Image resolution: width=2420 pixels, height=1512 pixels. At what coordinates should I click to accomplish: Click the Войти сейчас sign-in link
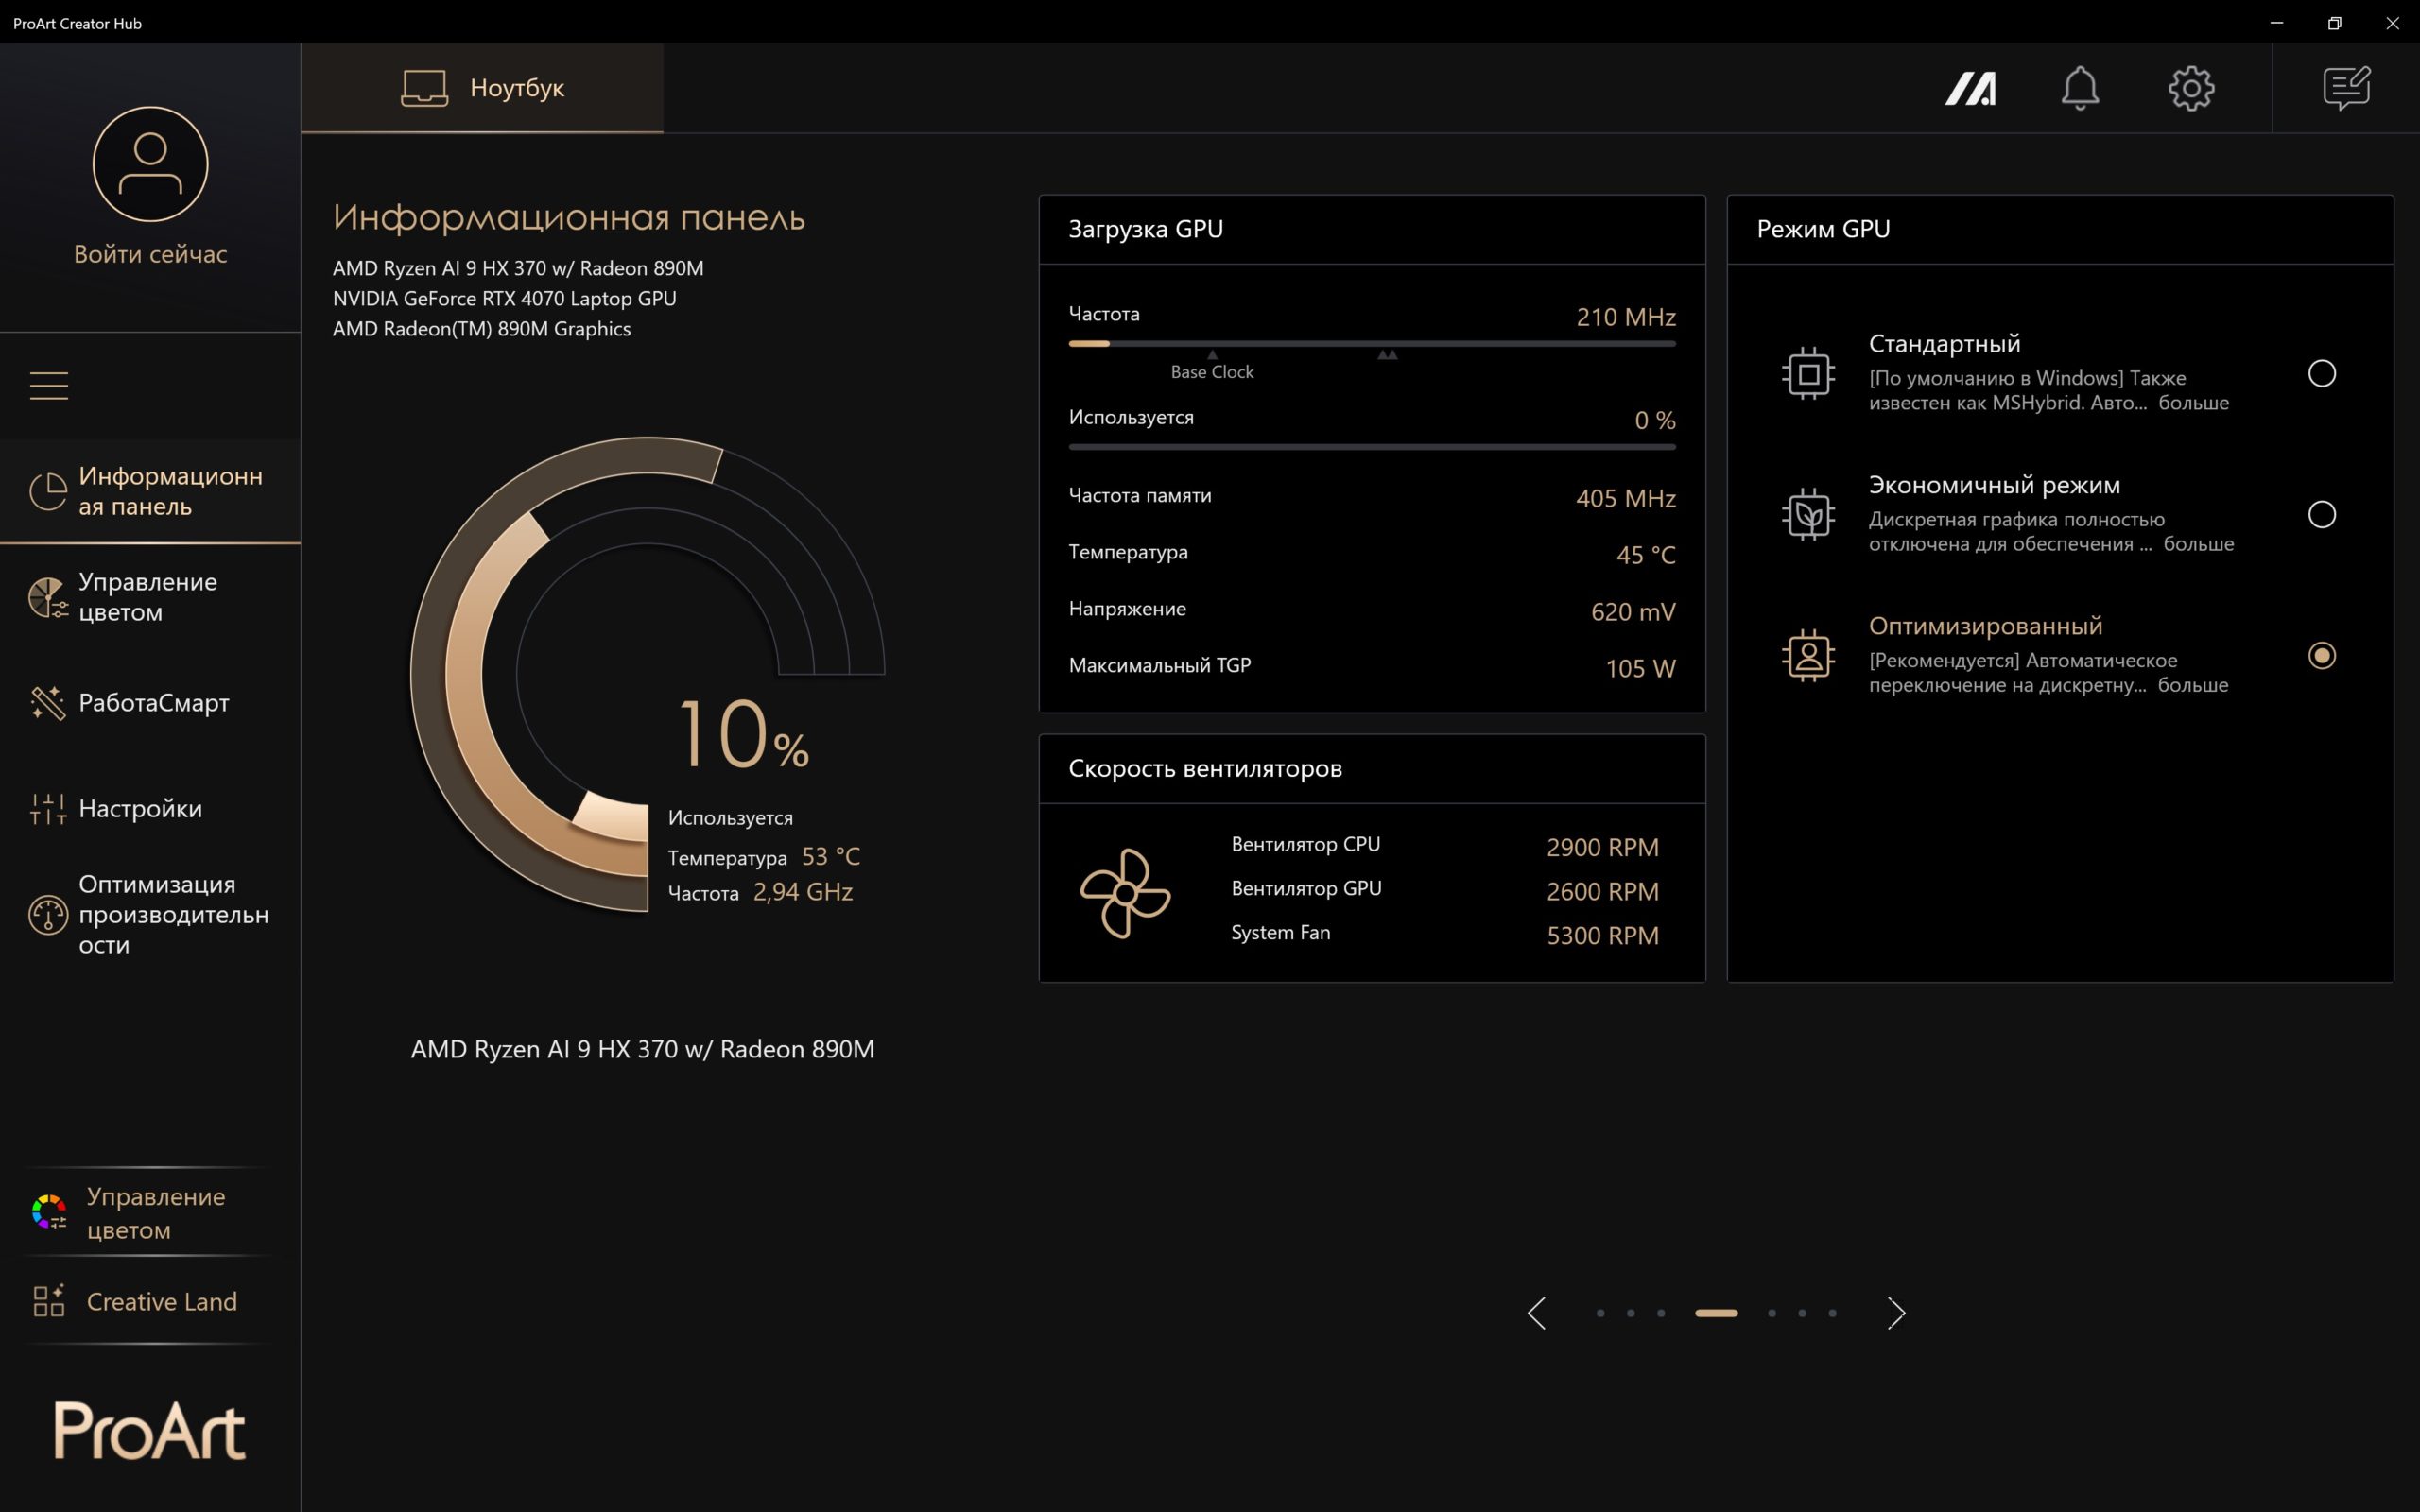pos(150,254)
